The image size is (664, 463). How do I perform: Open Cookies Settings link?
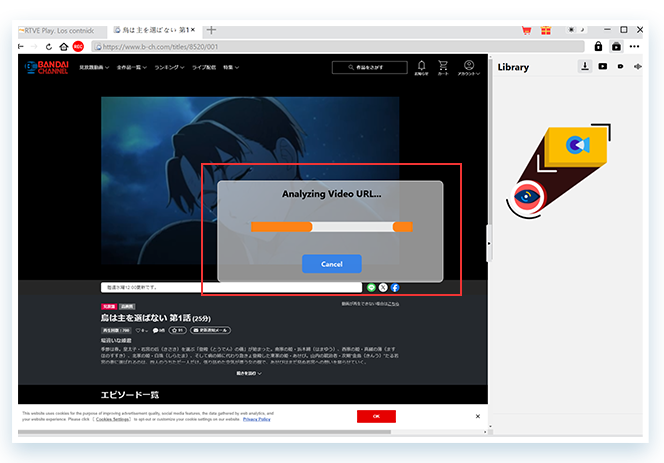point(113,419)
